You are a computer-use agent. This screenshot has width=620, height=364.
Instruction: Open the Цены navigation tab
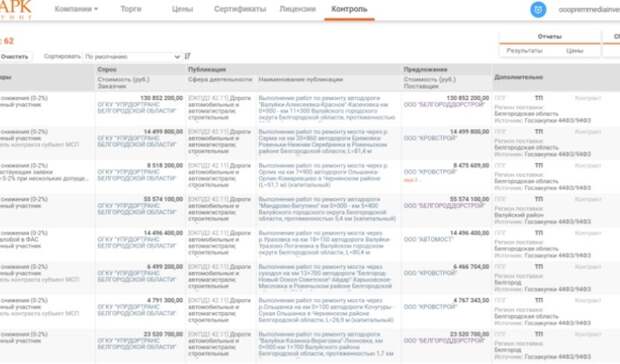coord(182,9)
